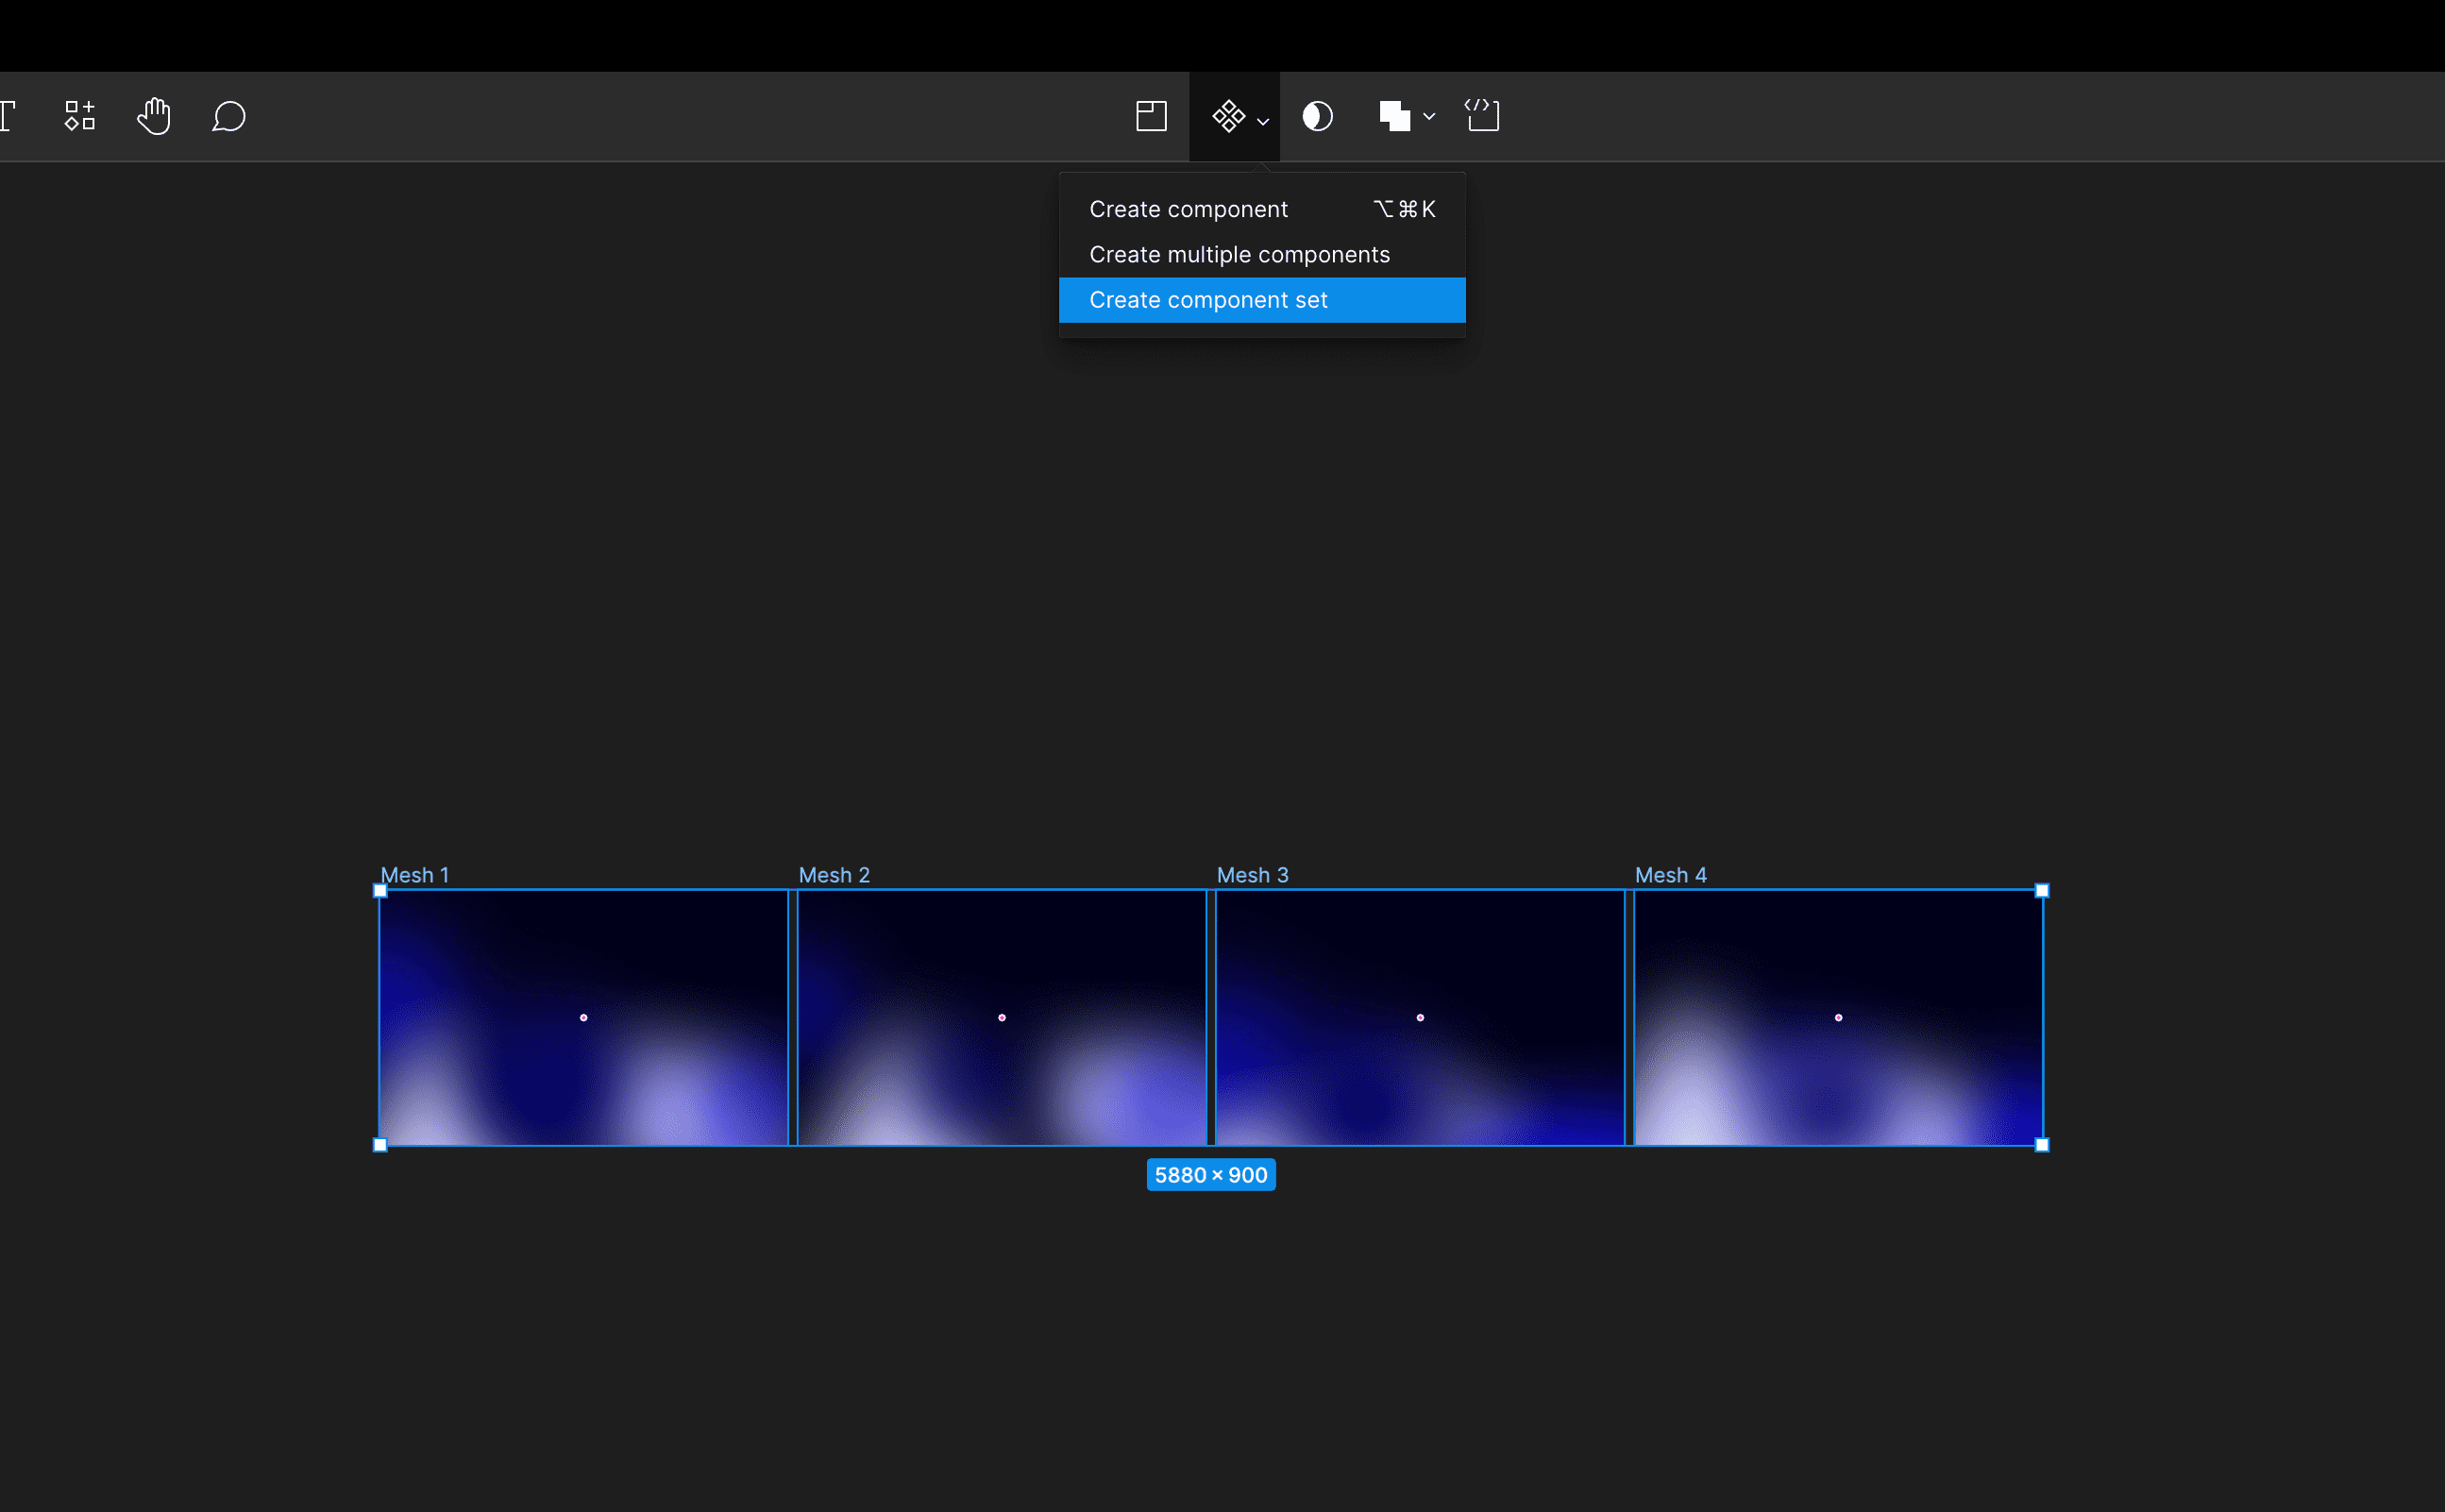The width and height of the screenshot is (2445, 1512).
Task: Open the Resources tool
Action: coord(80,116)
